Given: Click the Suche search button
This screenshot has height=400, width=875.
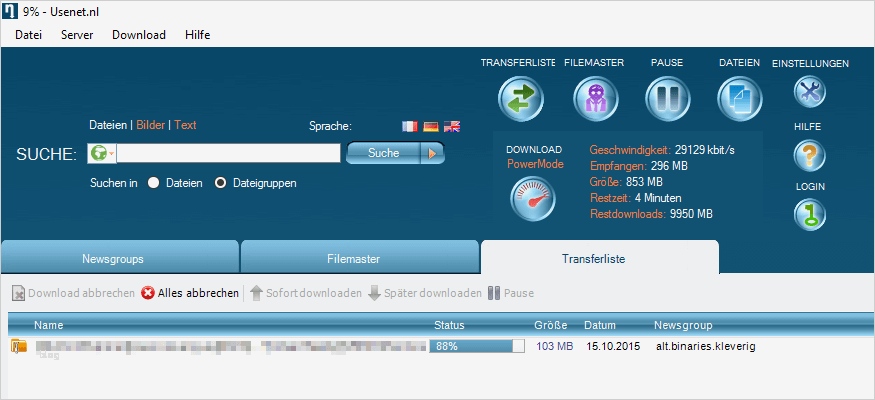Looking at the screenshot, I should coord(383,153).
